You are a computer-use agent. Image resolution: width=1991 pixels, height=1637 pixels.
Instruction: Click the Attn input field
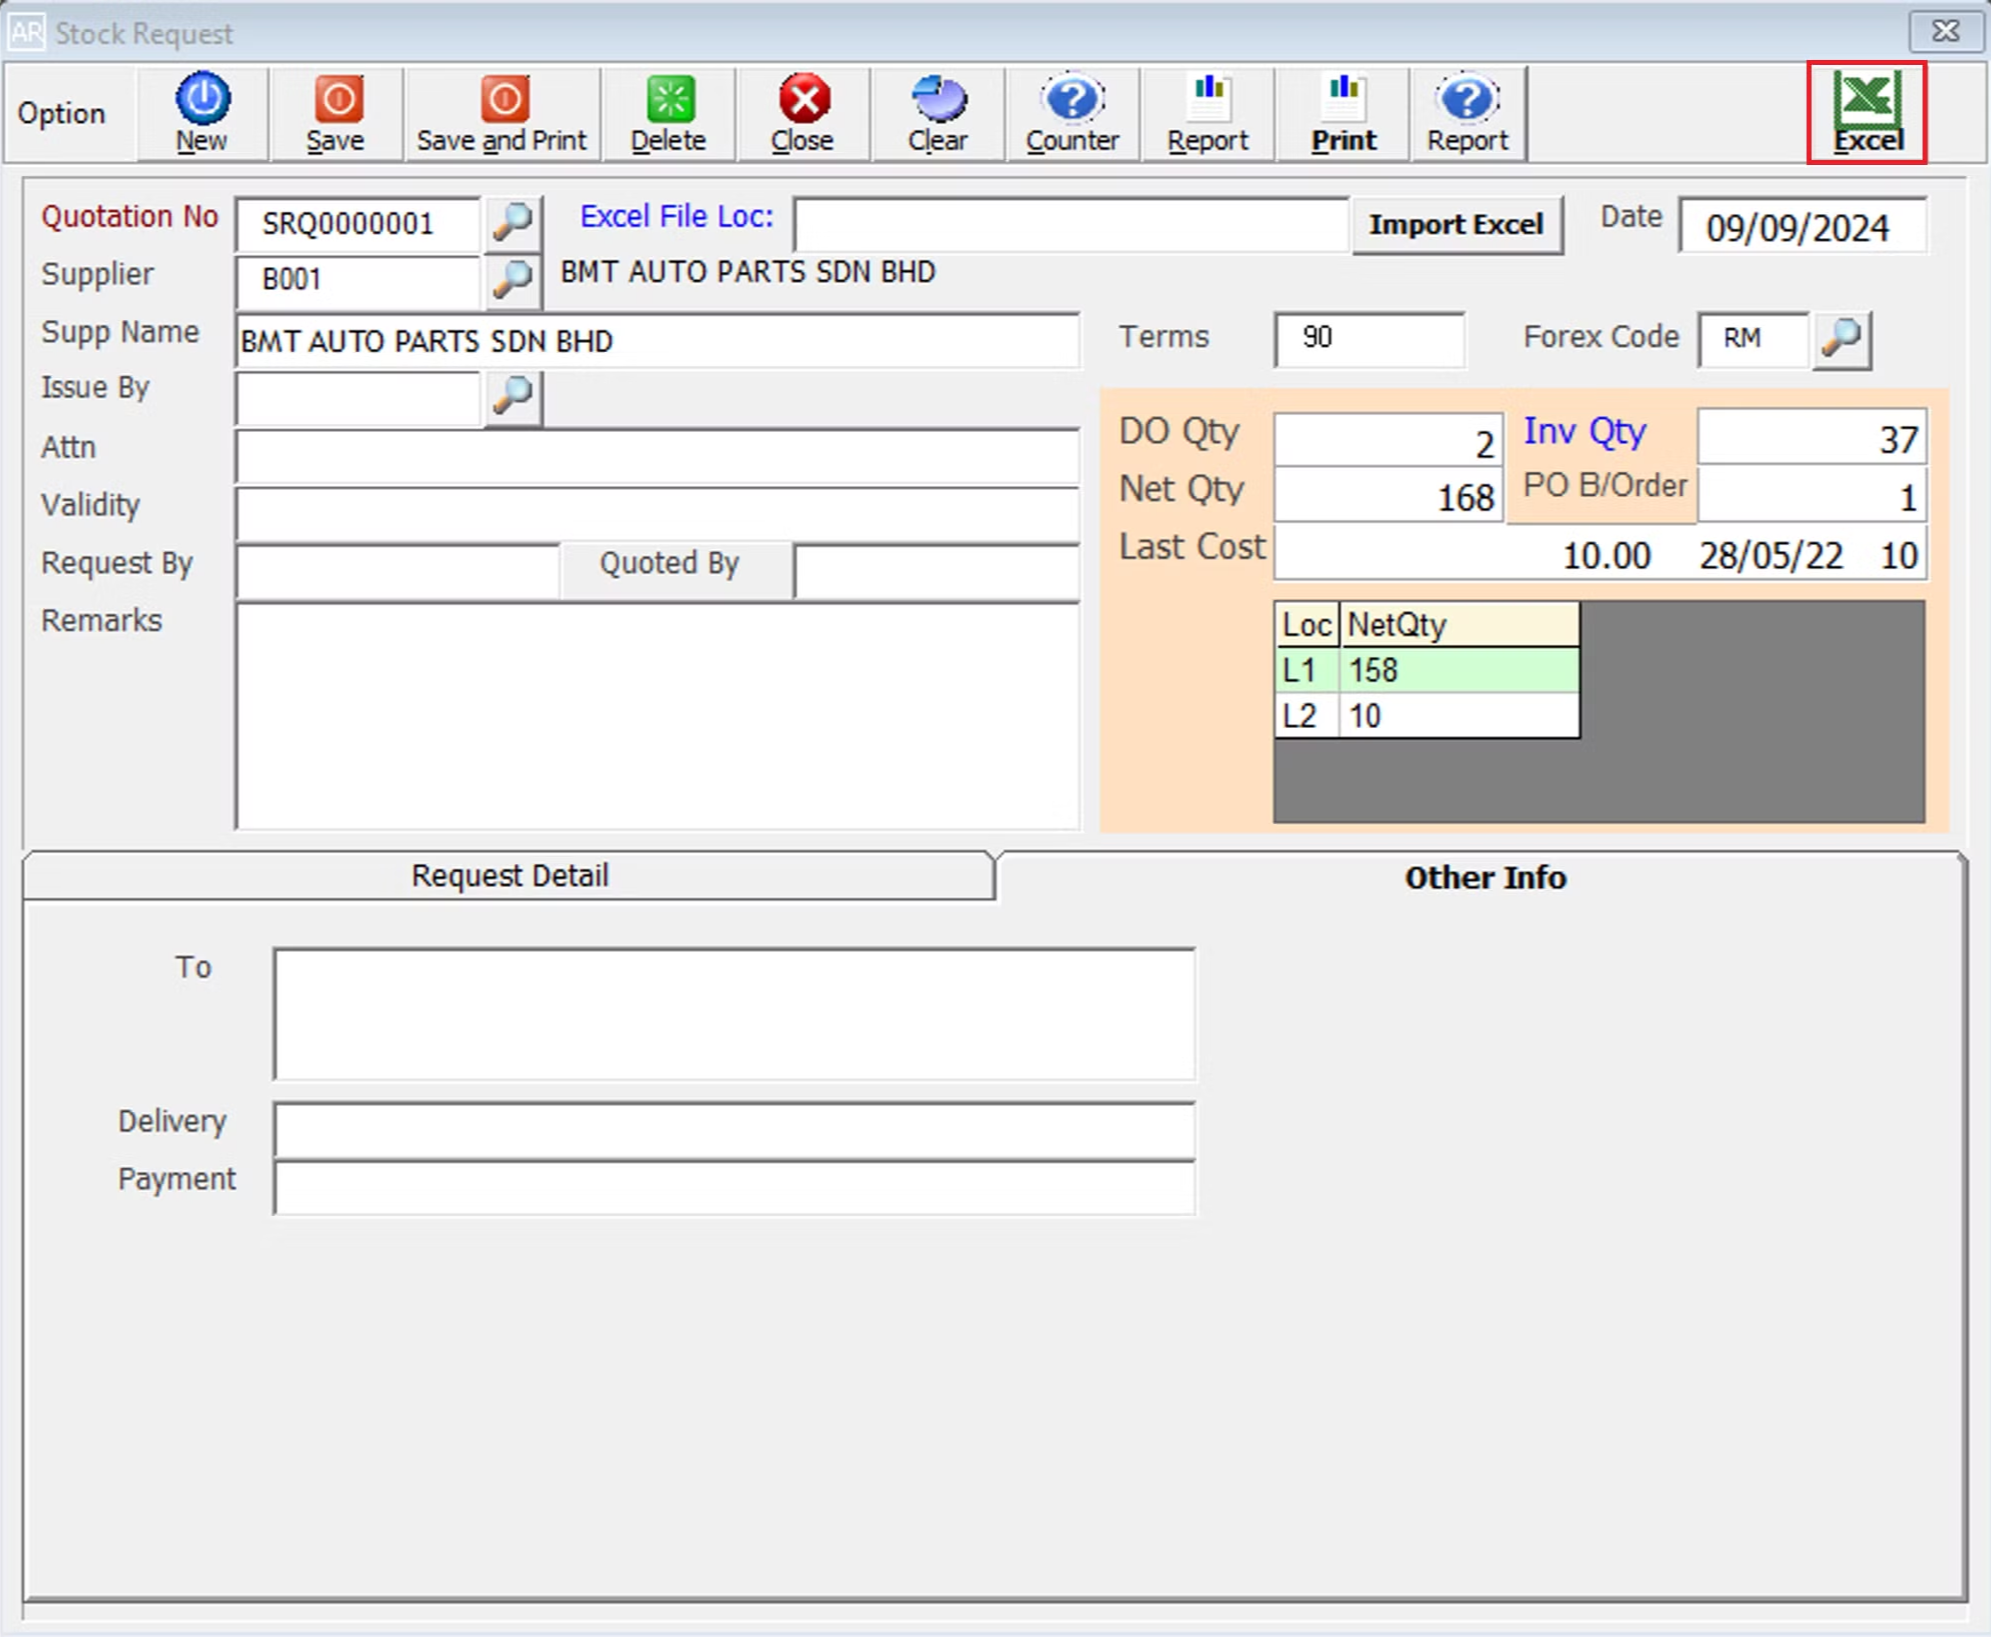click(x=658, y=456)
